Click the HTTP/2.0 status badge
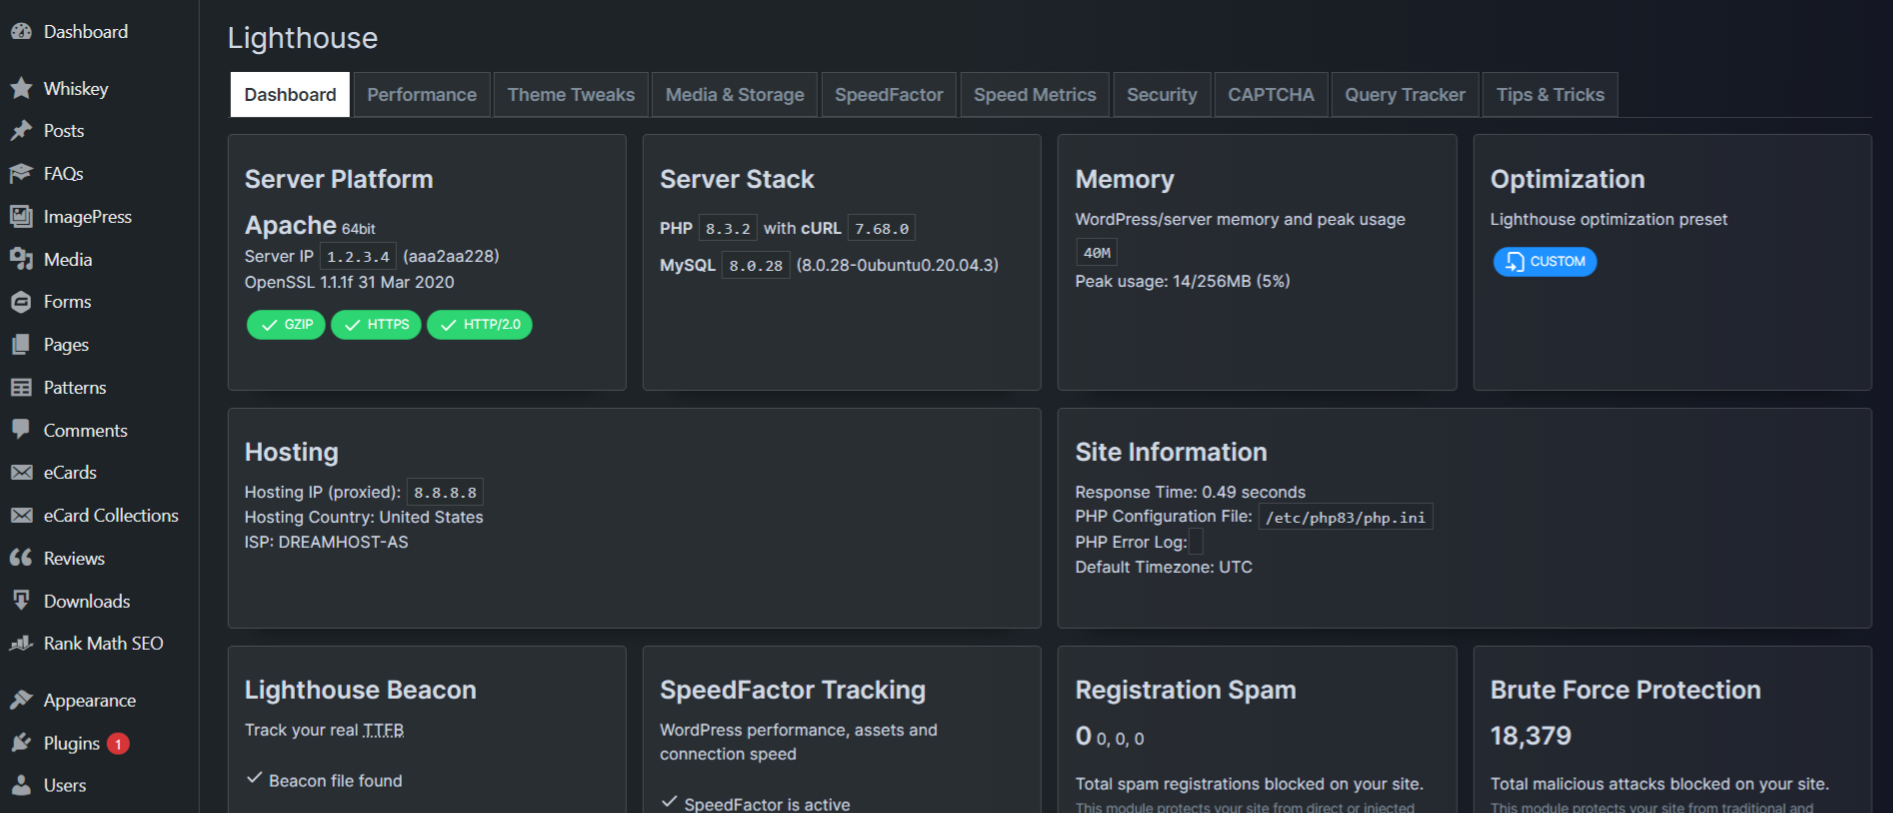 coord(480,325)
